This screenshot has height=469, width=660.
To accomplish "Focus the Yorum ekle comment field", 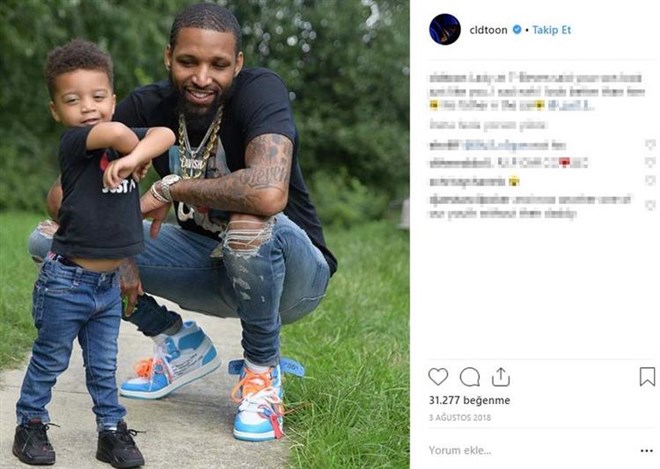I will point(530,450).
